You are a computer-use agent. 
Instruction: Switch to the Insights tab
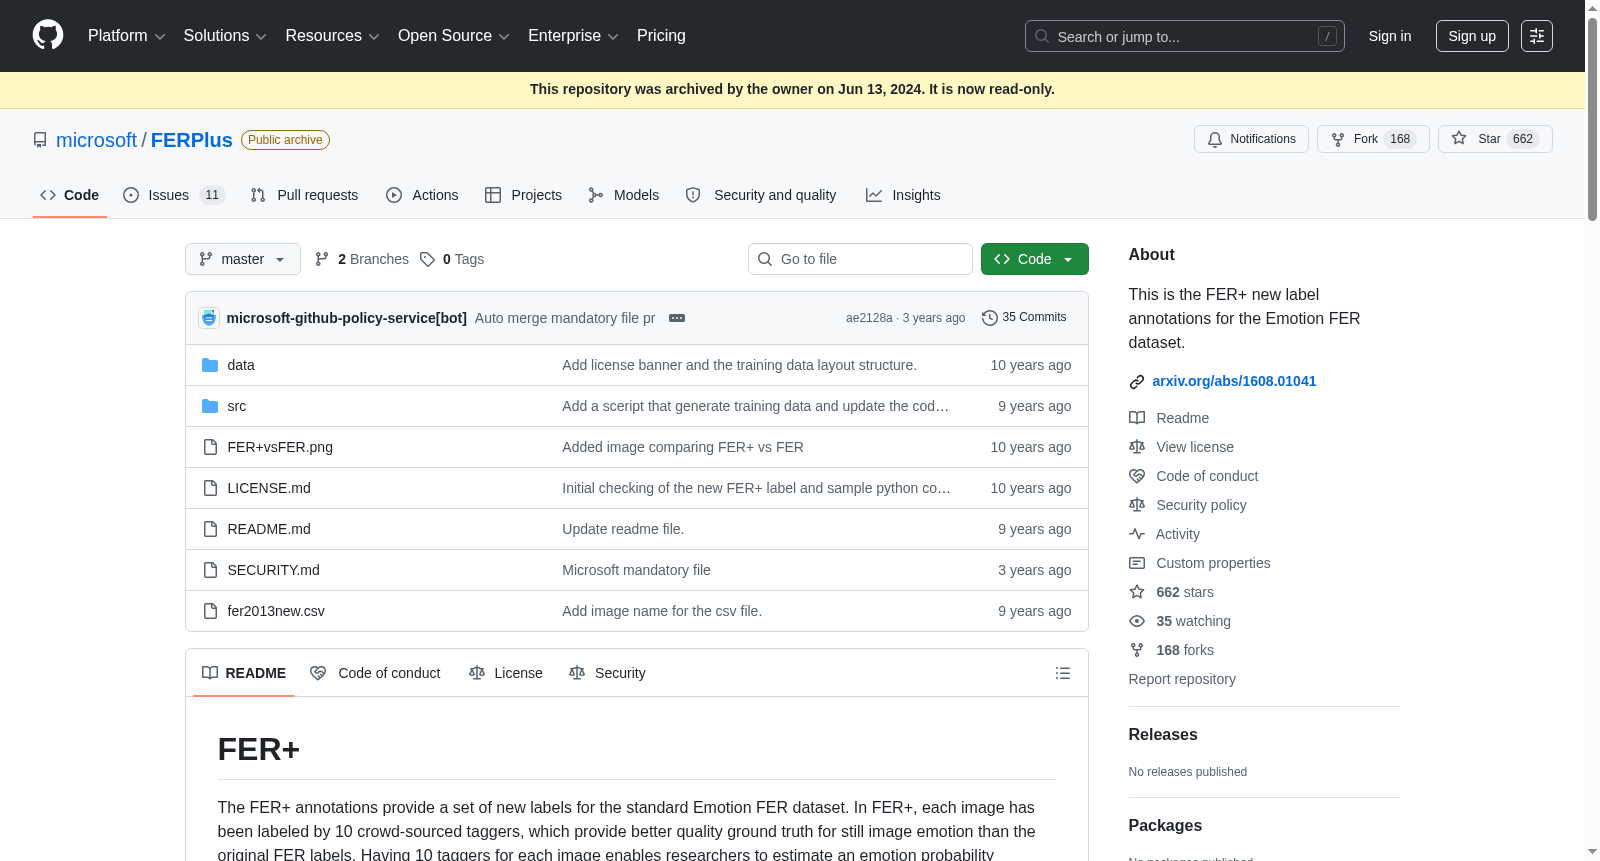[x=903, y=195]
